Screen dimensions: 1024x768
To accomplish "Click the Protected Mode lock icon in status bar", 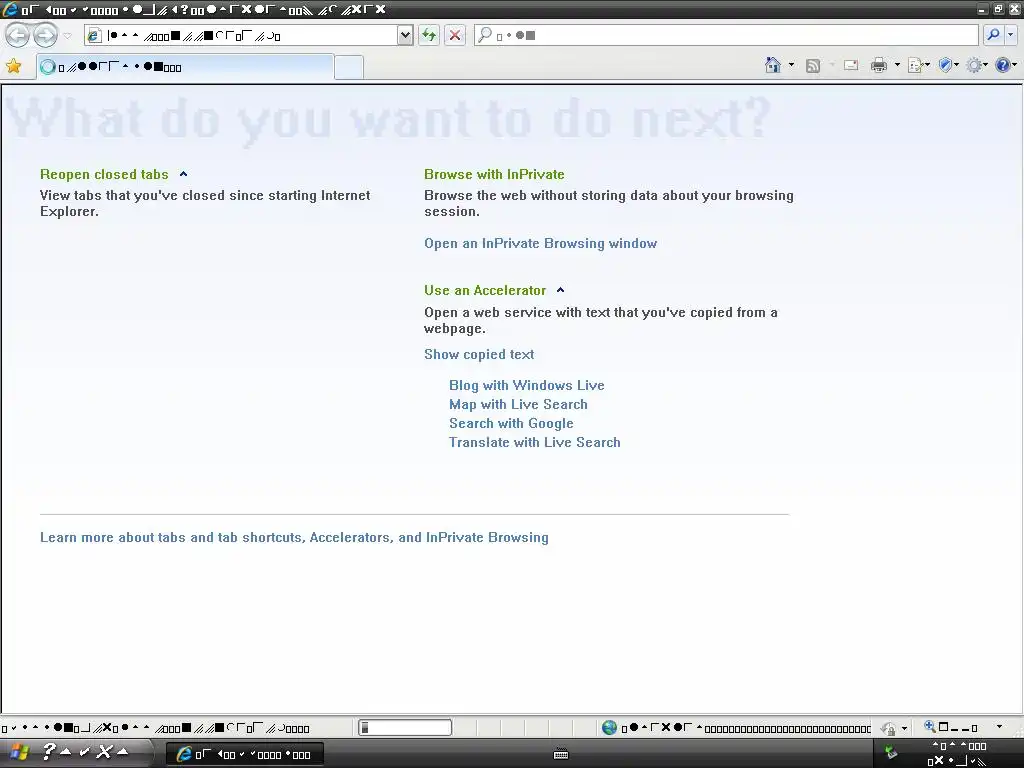I will coord(888,728).
